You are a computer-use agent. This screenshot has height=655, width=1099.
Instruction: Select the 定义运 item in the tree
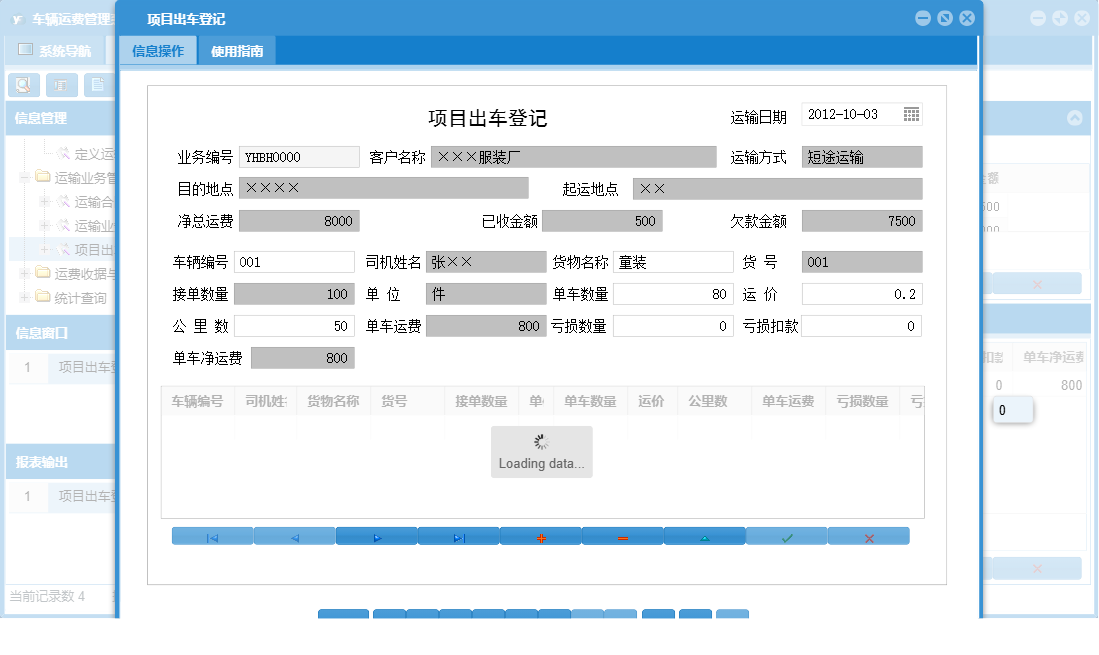(90, 152)
